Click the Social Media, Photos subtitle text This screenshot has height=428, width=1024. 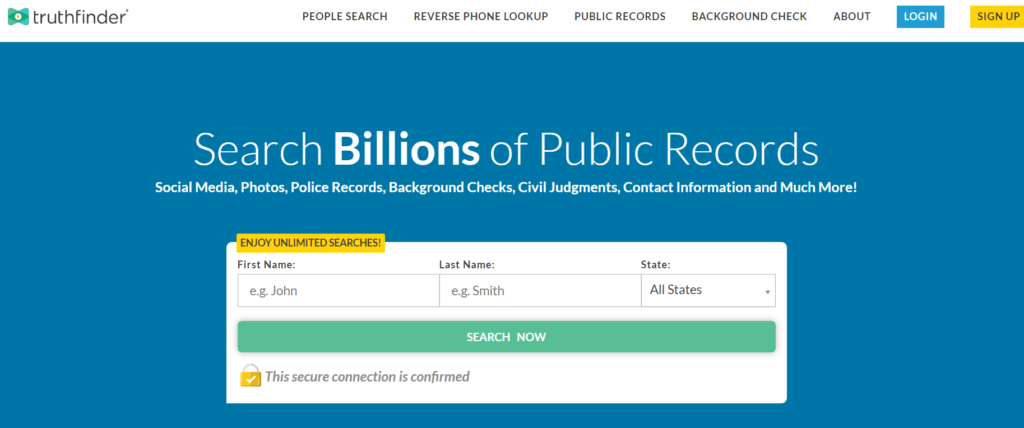(506, 188)
